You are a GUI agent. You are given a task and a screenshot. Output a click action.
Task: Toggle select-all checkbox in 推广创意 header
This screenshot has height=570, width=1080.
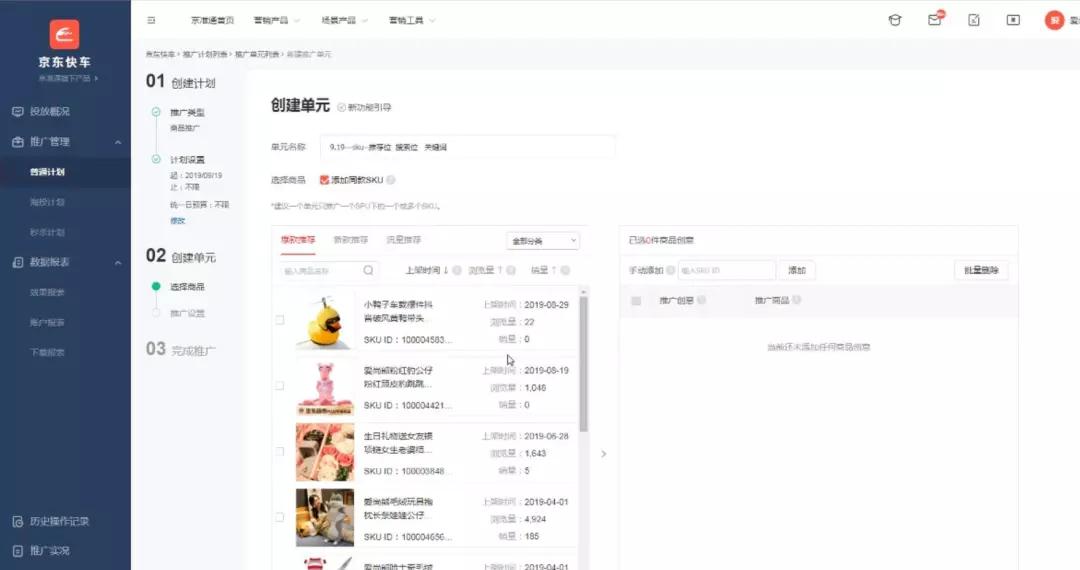click(636, 301)
